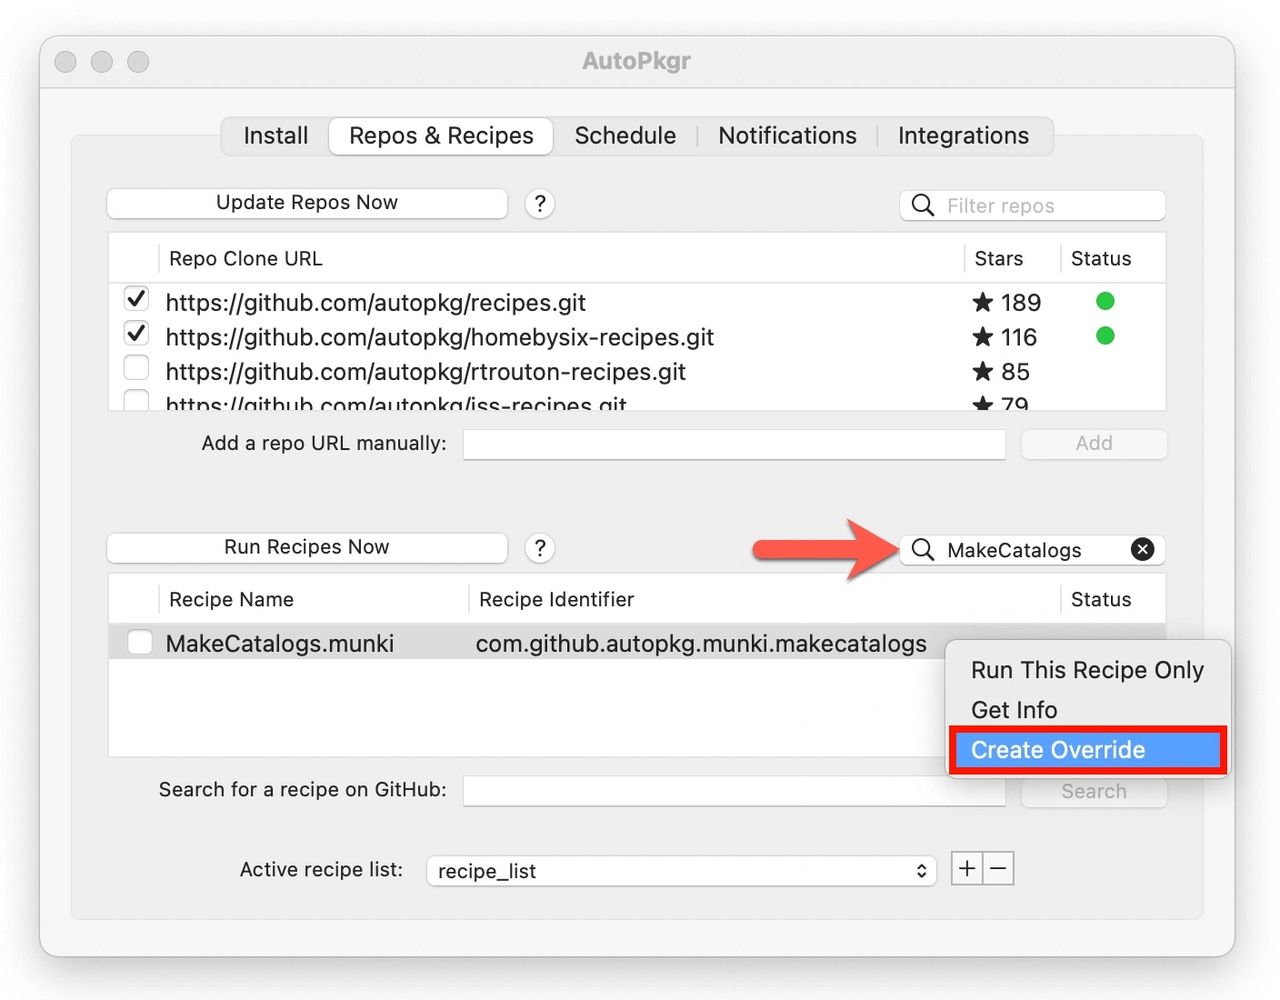This screenshot has width=1280, height=1000.
Task: Select the homebysix-recipes.git URL text
Action: (440, 337)
